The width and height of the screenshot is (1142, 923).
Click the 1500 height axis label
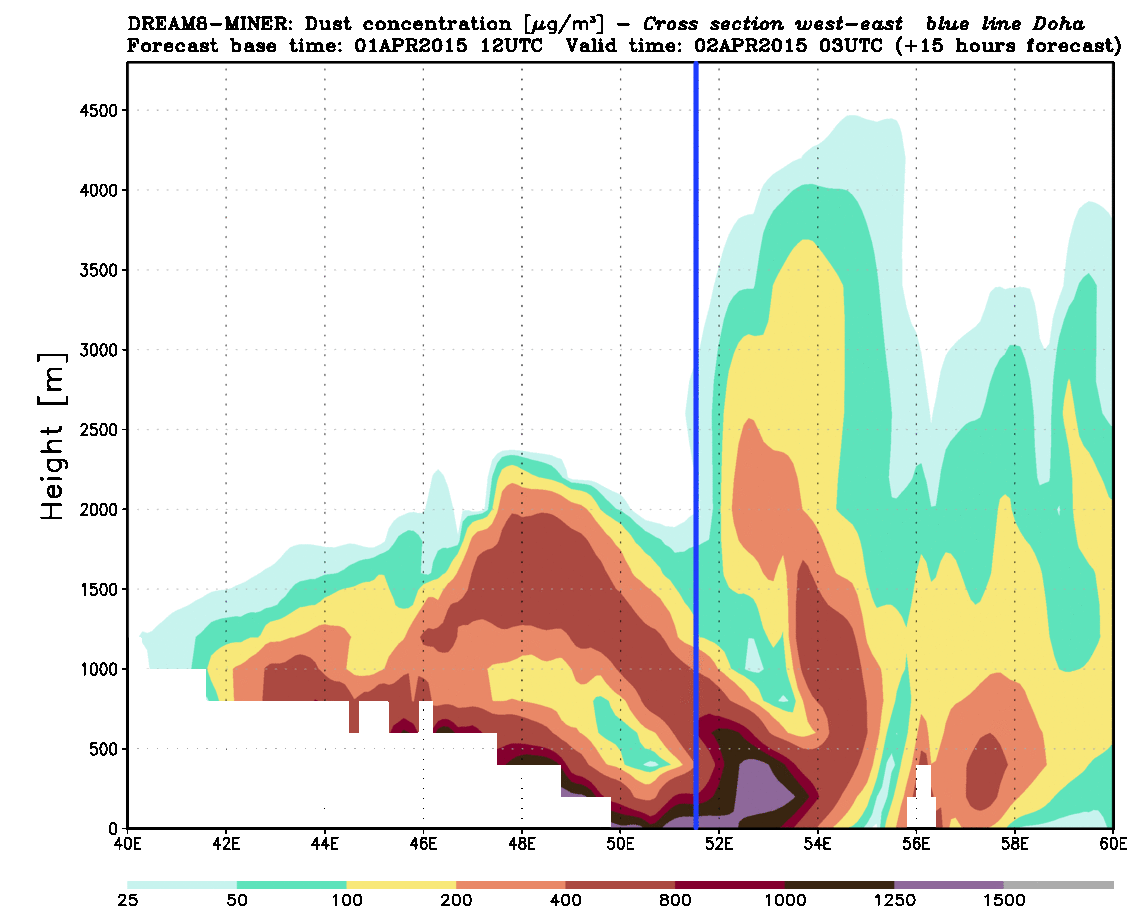click(98, 589)
